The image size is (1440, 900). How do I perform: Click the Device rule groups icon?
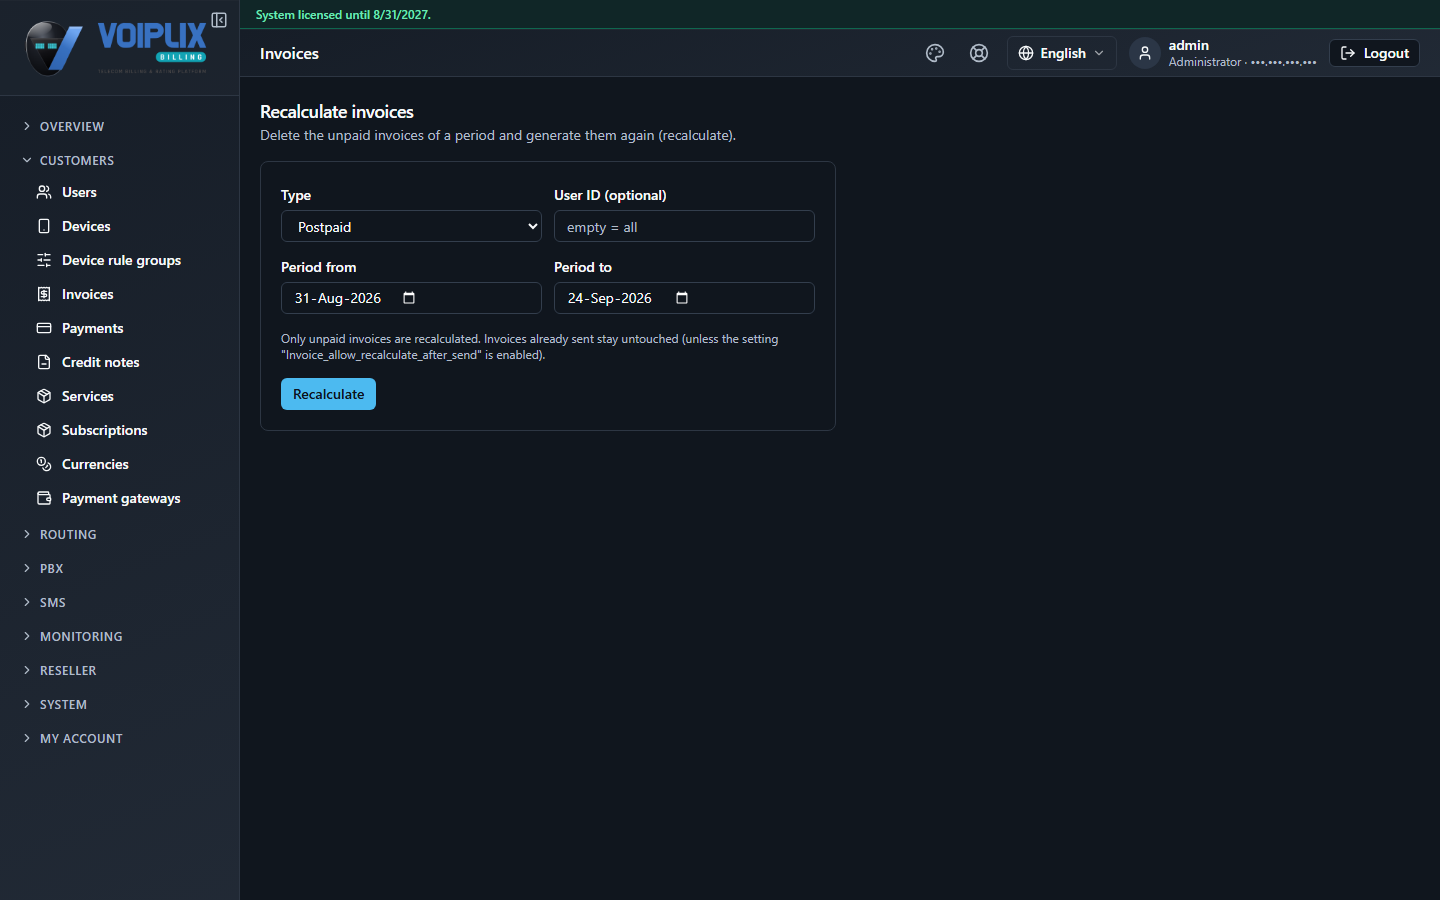44,260
